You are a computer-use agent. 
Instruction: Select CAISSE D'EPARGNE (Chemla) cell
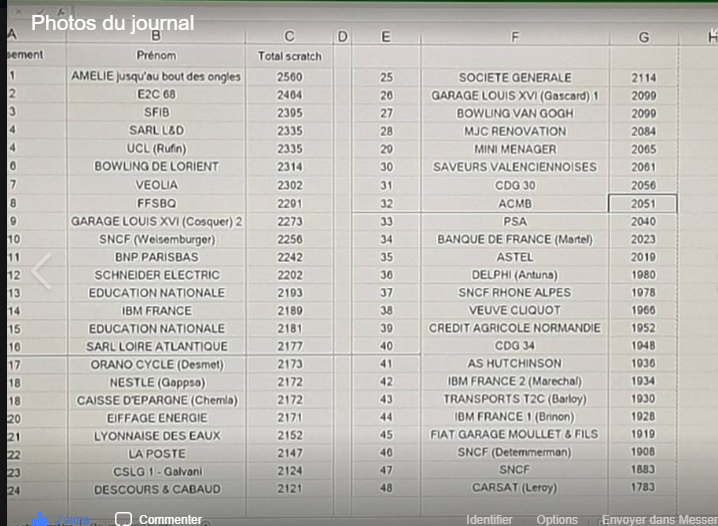click(x=156, y=400)
